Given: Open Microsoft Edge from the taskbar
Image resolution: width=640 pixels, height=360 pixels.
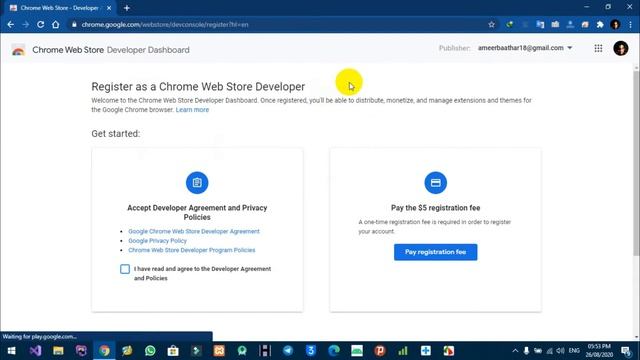Looking at the screenshot, I should (334, 351).
